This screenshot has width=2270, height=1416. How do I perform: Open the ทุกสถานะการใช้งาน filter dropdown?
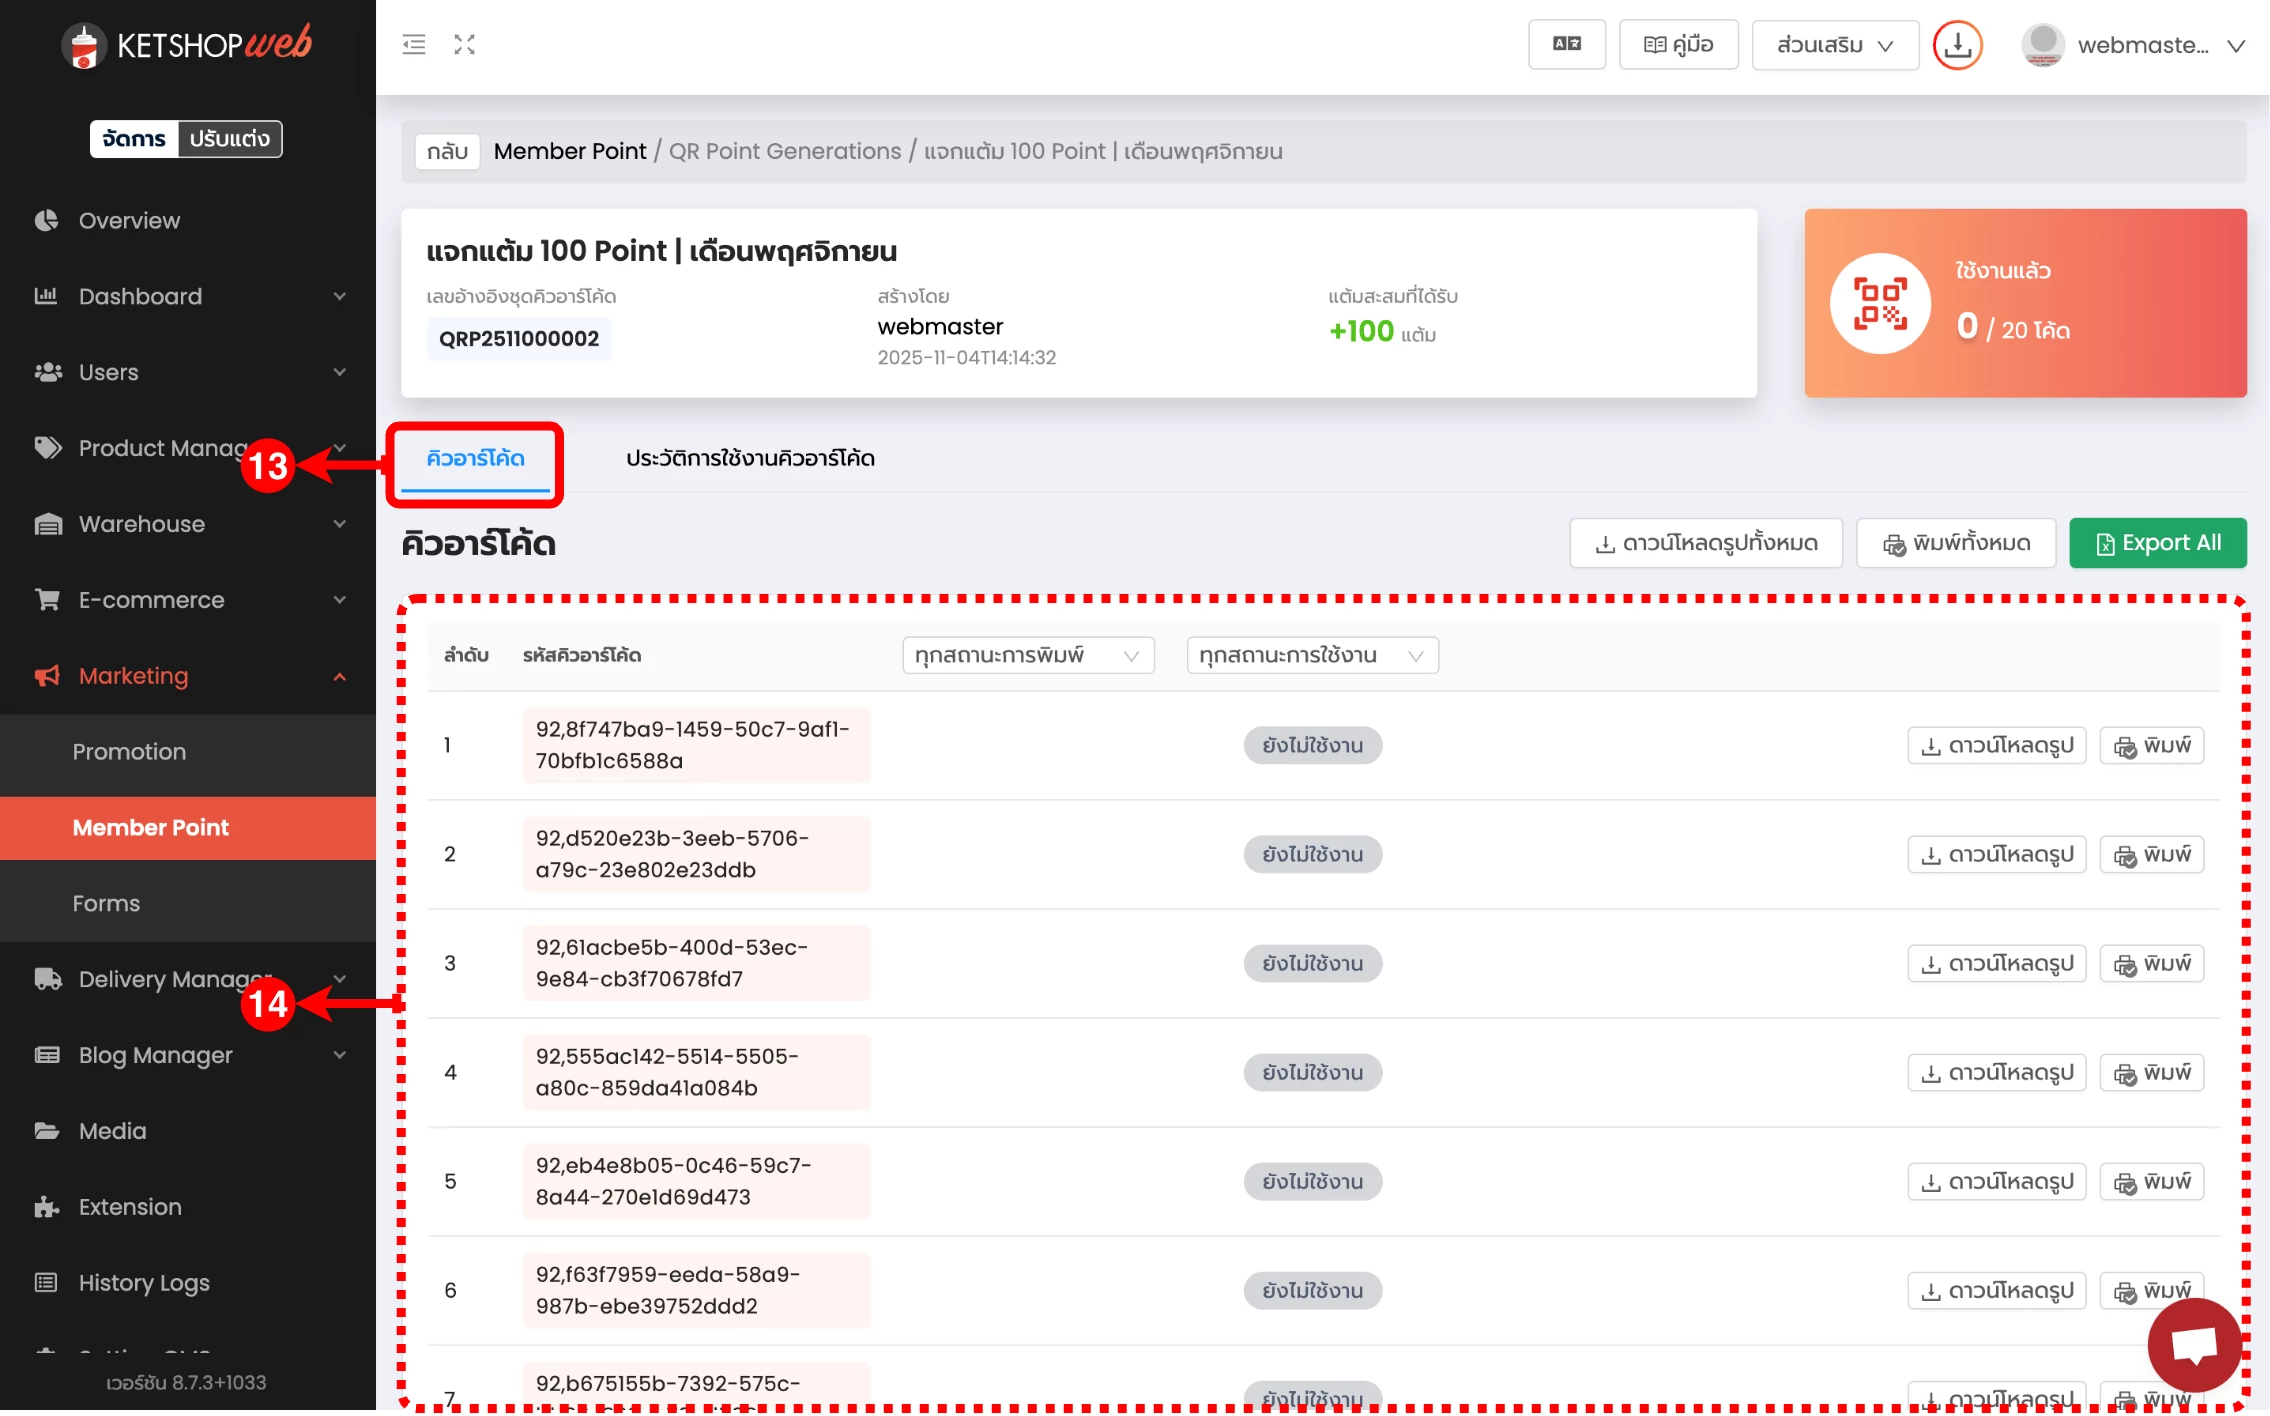point(1311,655)
